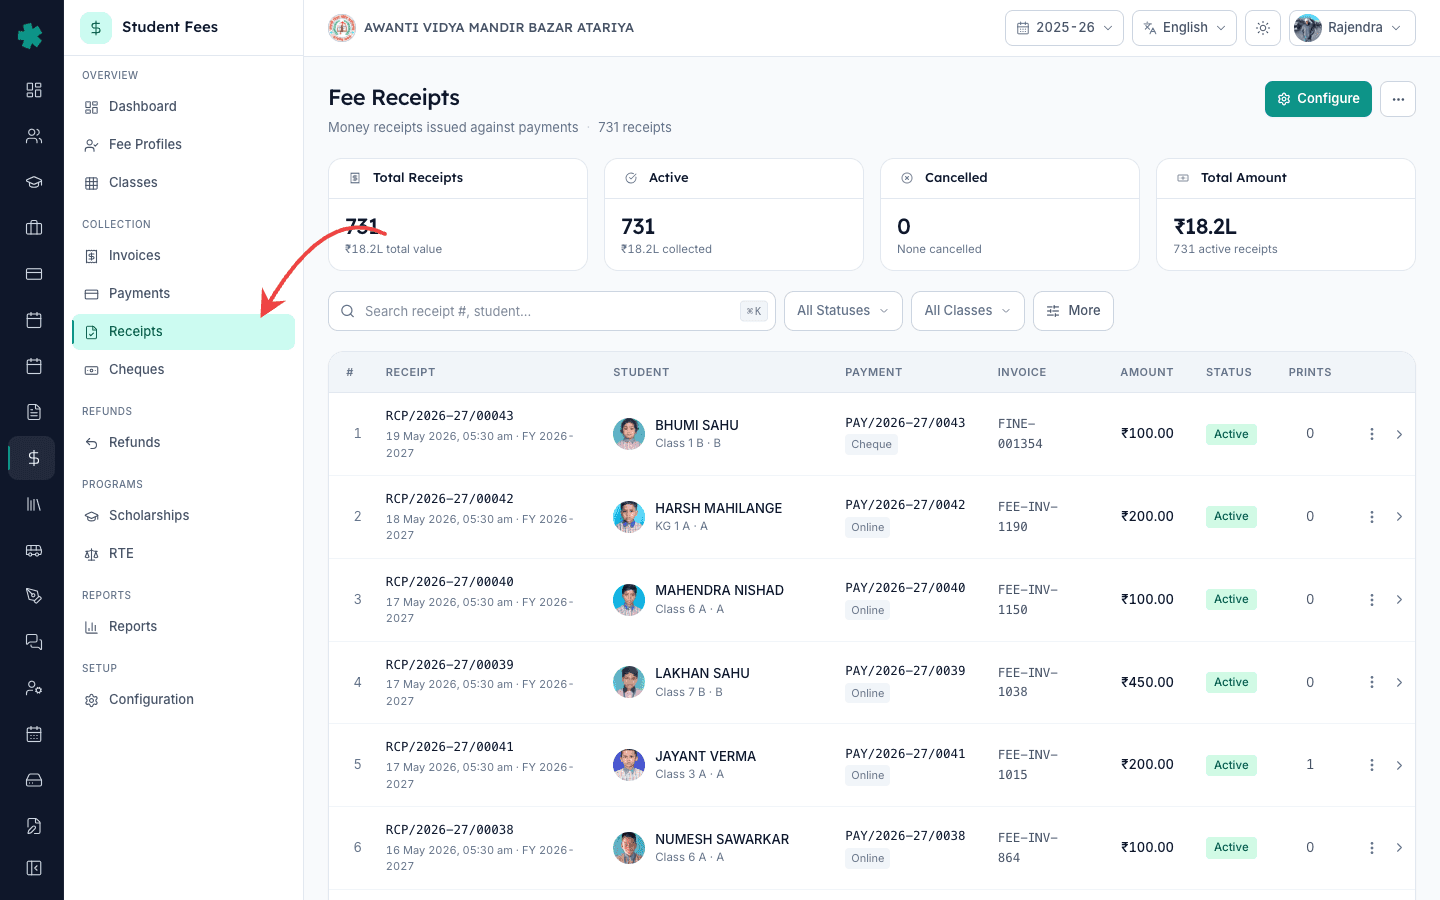The image size is (1440, 900).
Task: Expand receipt row of JAYANT VERMA via chevron
Action: point(1399,765)
